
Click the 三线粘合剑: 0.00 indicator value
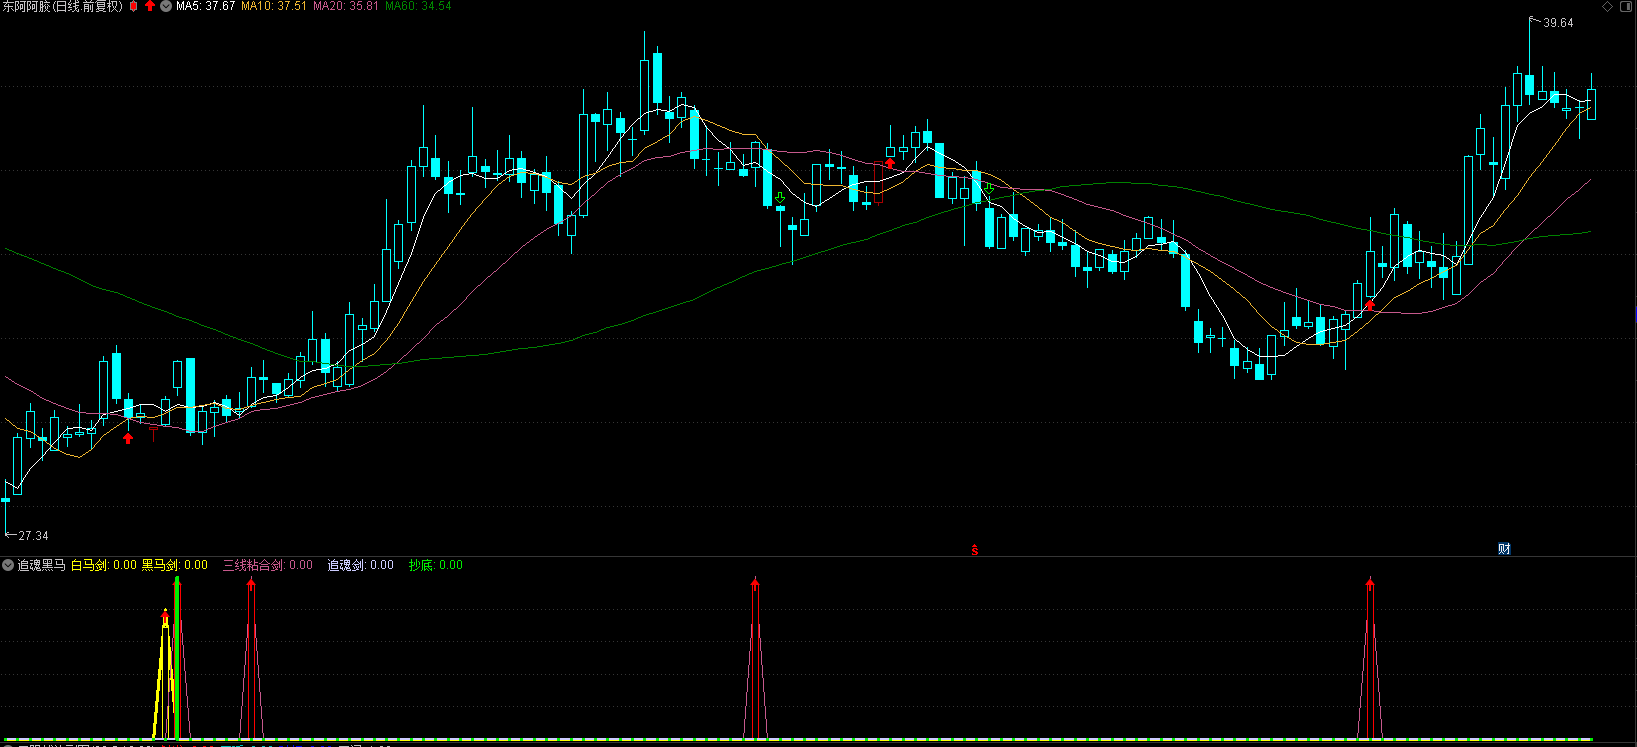pos(268,565)
